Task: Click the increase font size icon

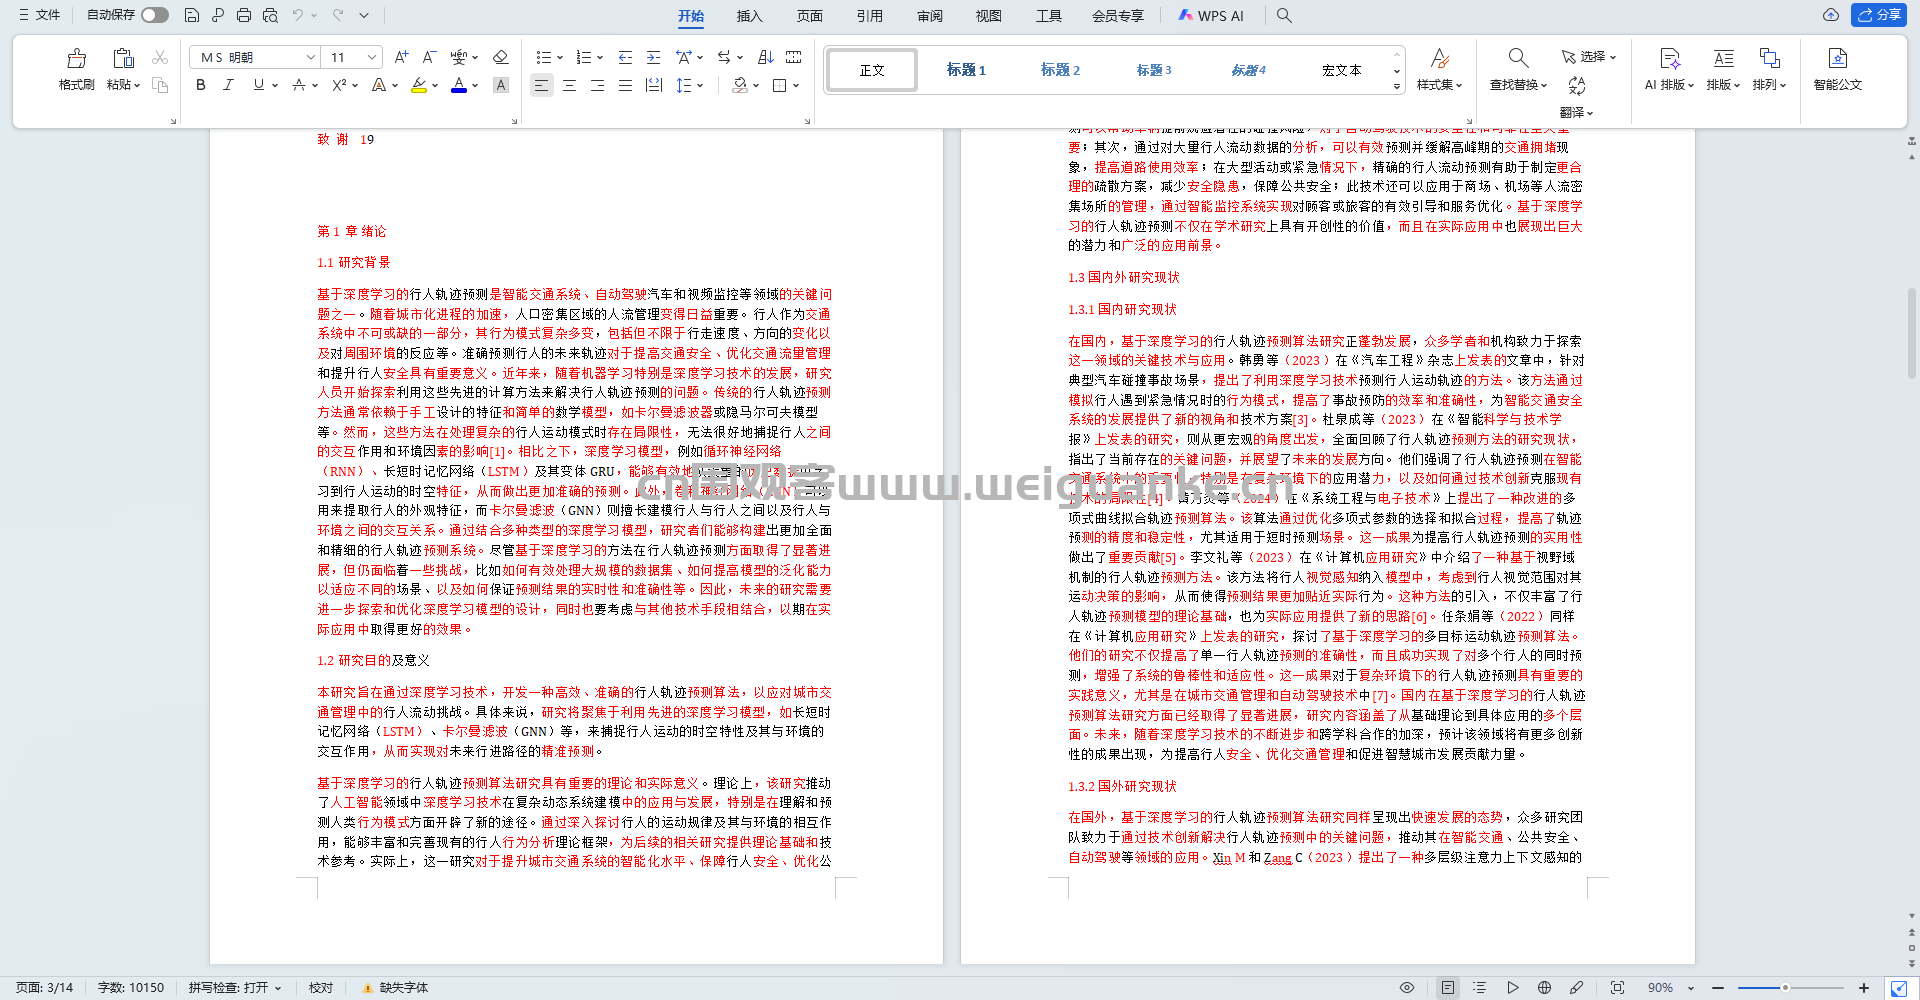Action: point(401,57)
